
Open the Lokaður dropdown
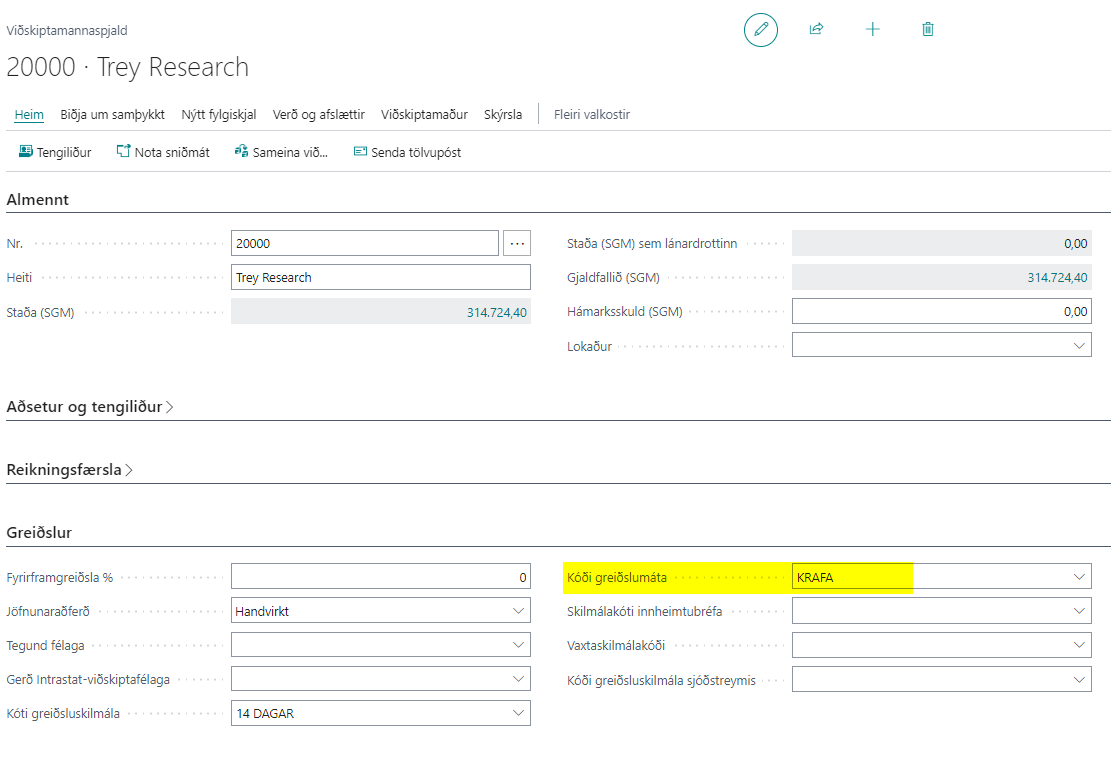pyautogui.click(x=1079, y=345)
